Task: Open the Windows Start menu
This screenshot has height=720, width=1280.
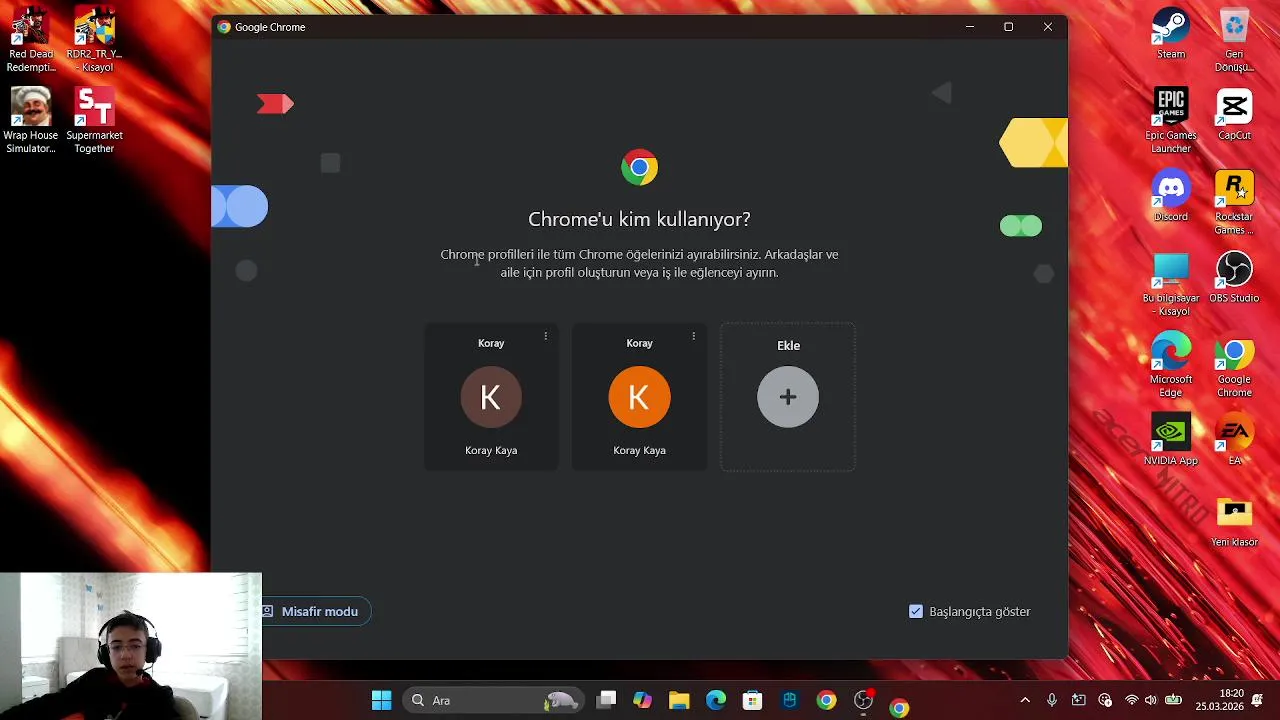Action: 382,700
